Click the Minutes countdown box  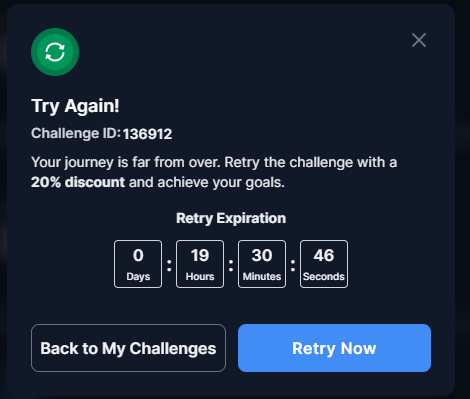[x=262, y=264]
